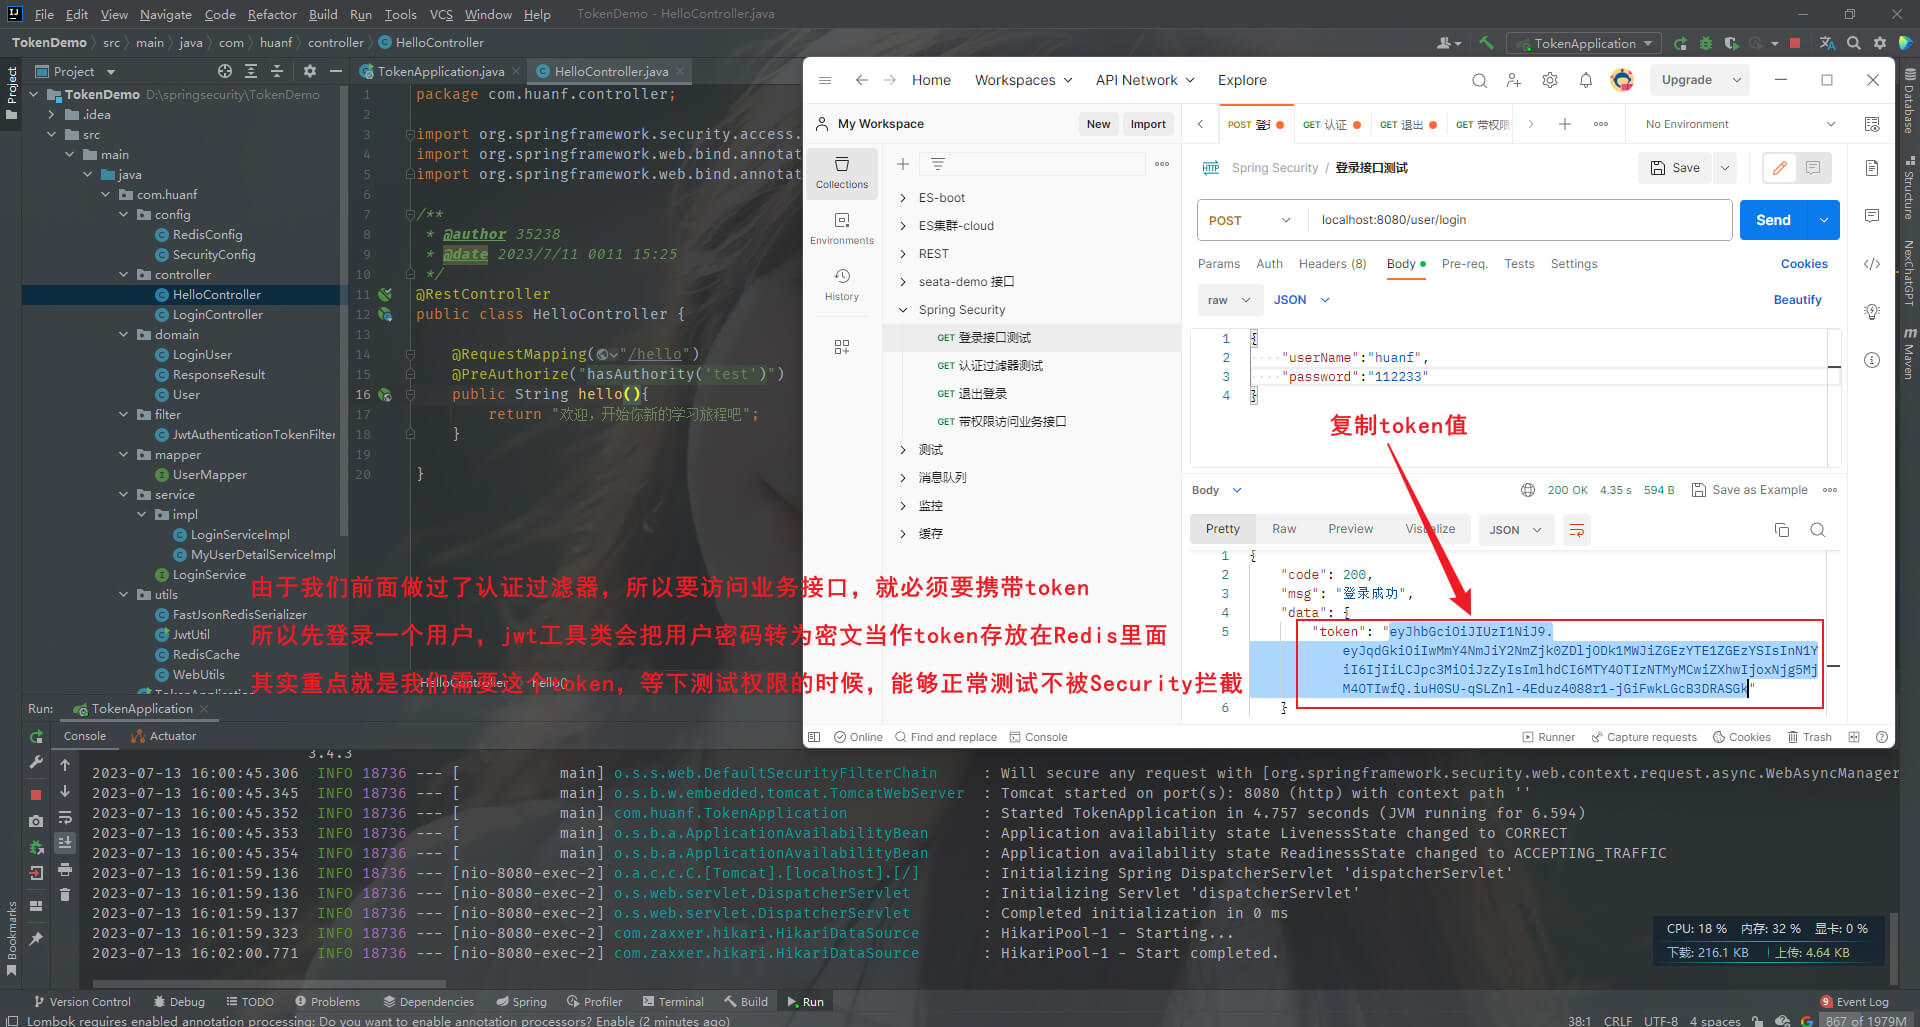Collapse controller folder in project tree

124,274
